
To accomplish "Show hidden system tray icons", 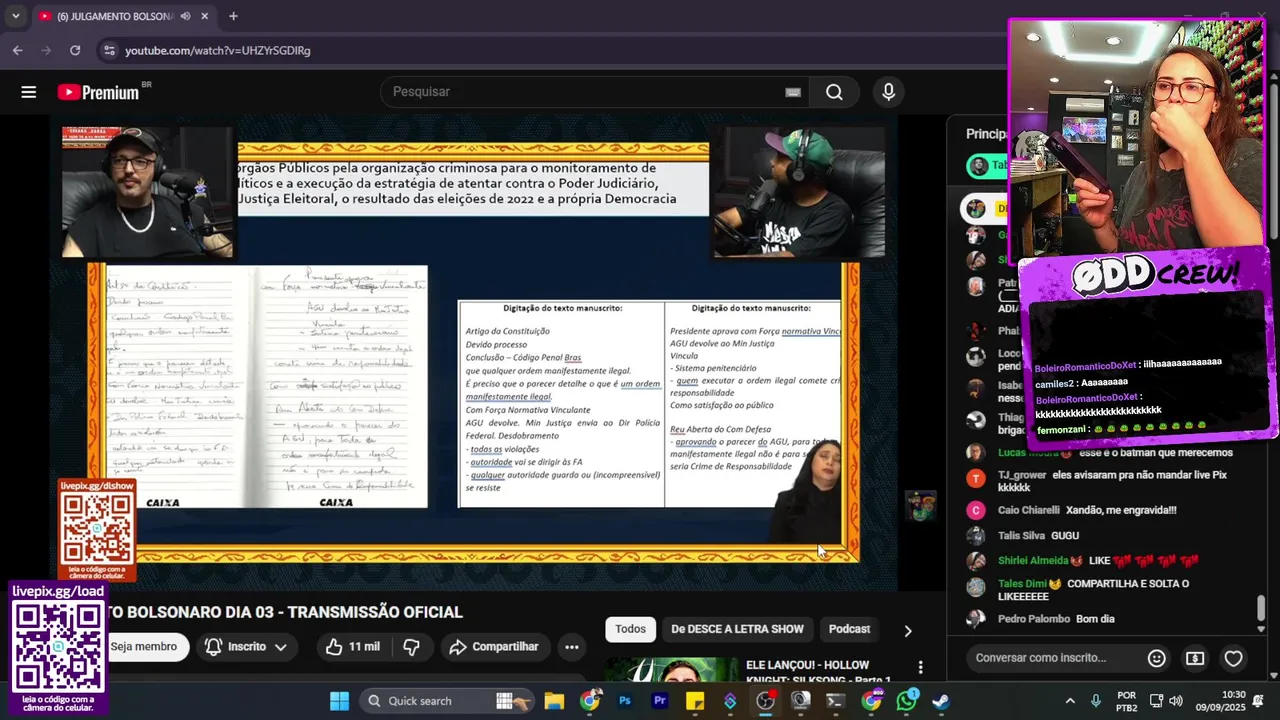I will pyautogui.click(x=1070, y=701).
